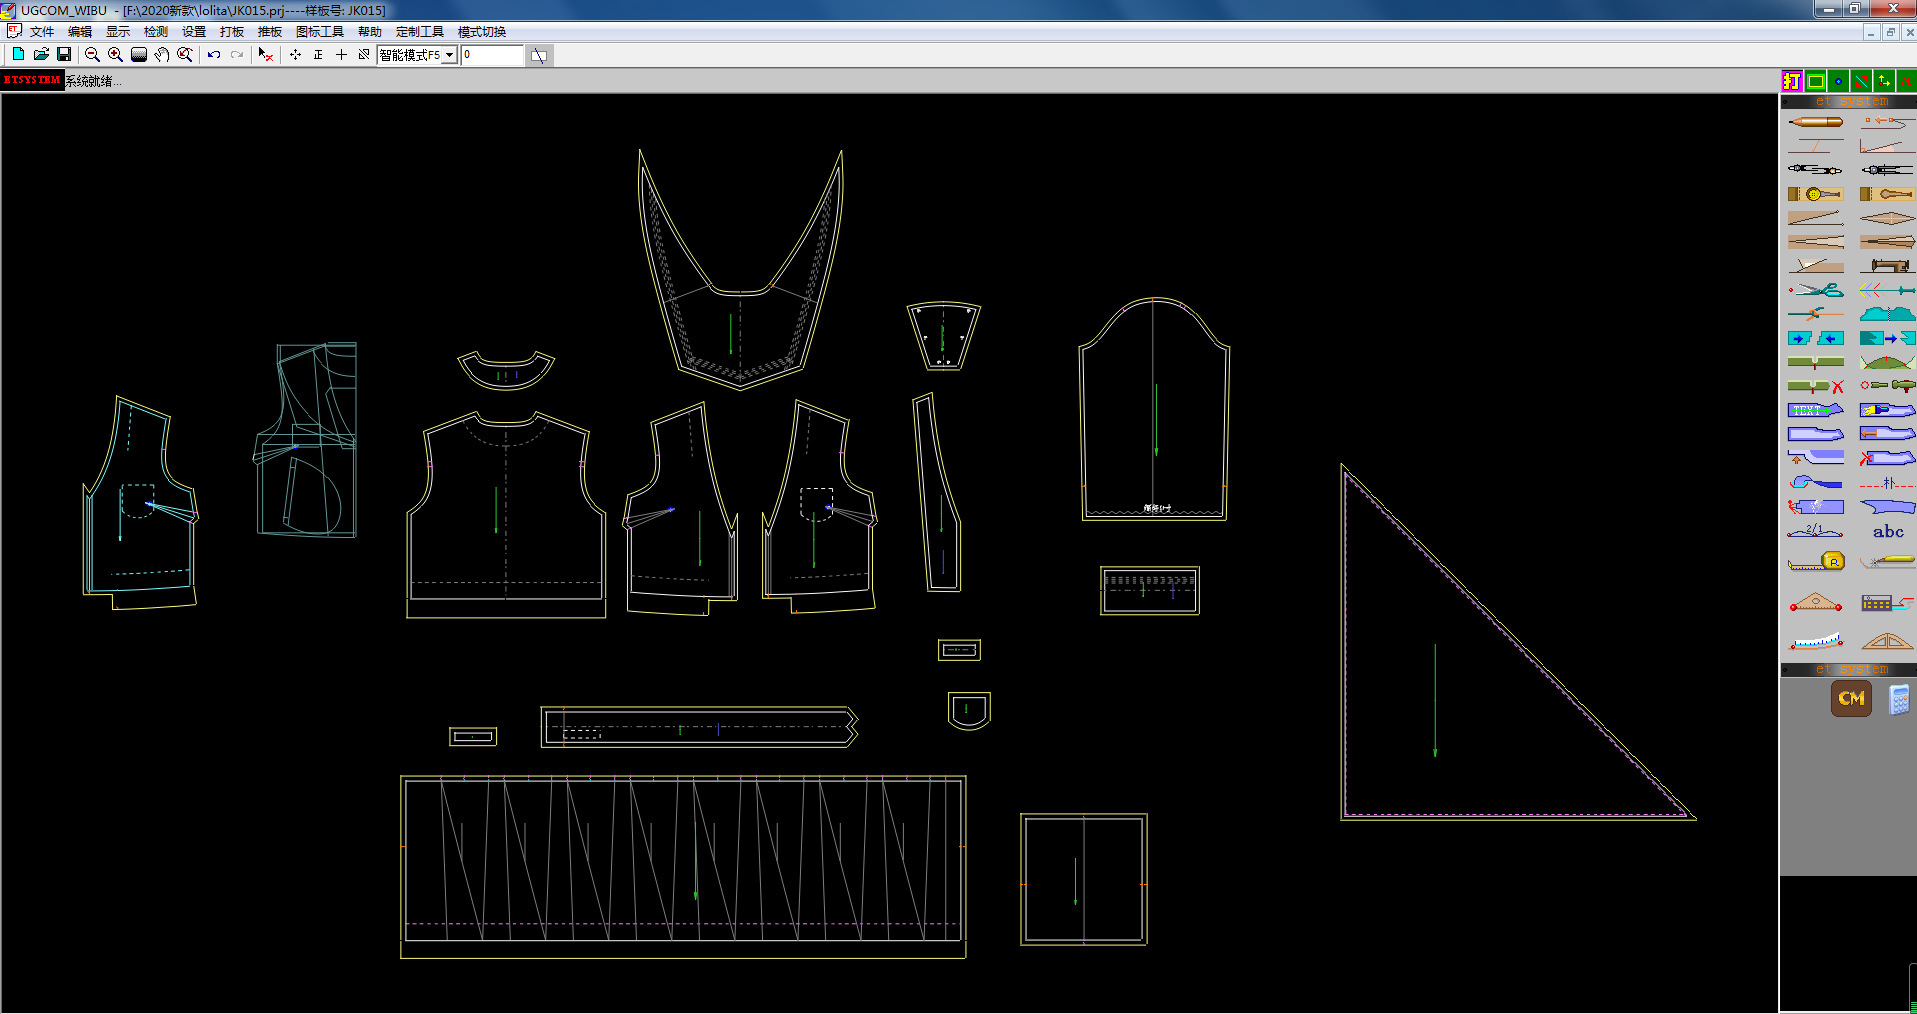Select the compass tool icon

[x=1815, y=170]
